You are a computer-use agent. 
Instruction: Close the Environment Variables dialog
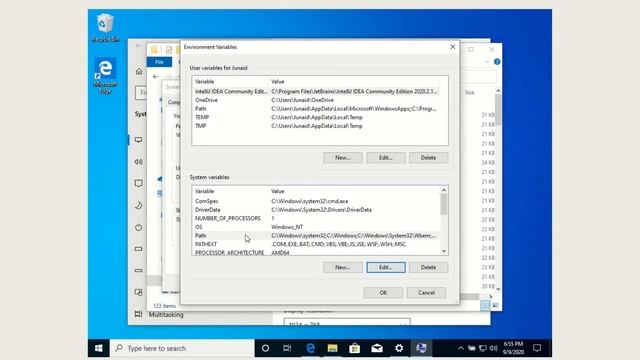pyautogui.click(x=452, y=47)
